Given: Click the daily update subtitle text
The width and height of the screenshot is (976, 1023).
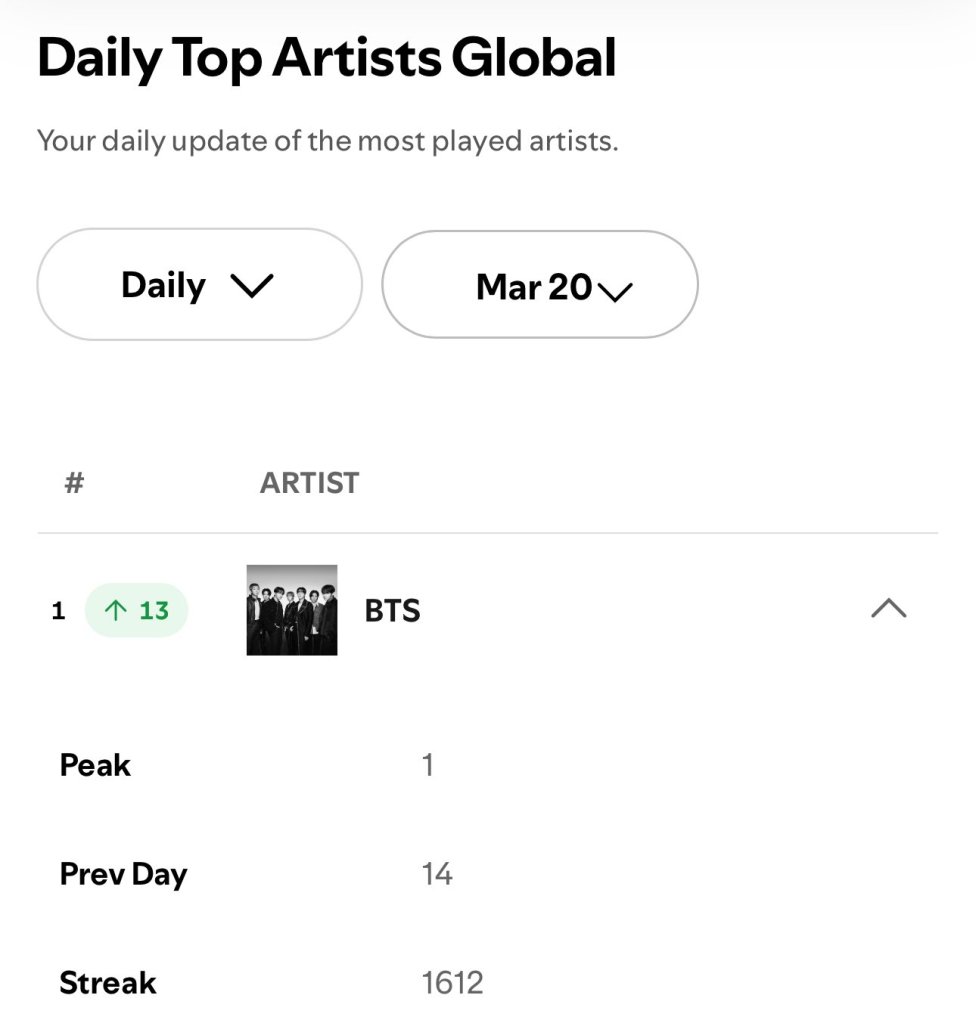Looking at the screenshot, I should point(327,141).
